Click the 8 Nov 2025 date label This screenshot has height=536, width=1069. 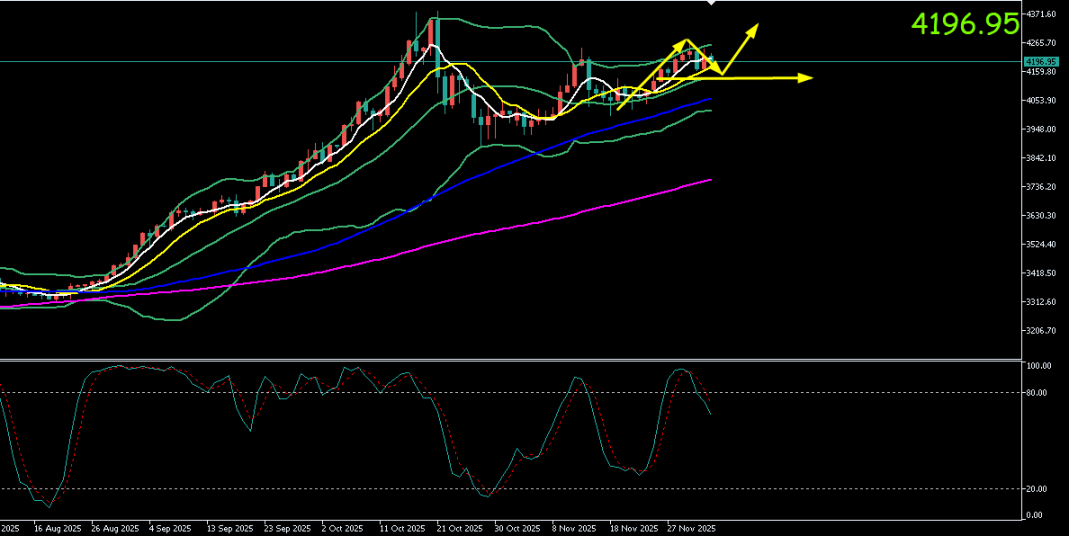click(x=575, y=527)
